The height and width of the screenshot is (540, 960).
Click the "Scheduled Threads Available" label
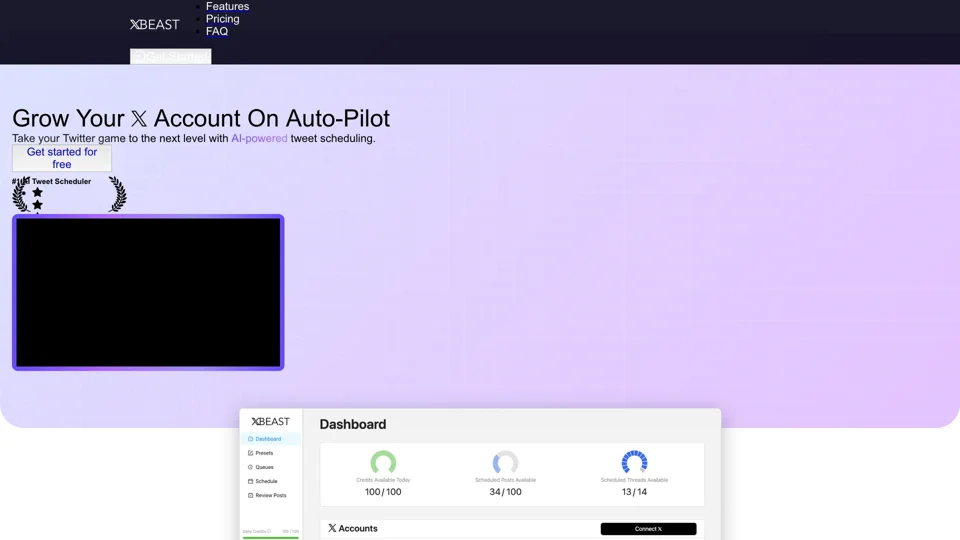coord(634,480)
